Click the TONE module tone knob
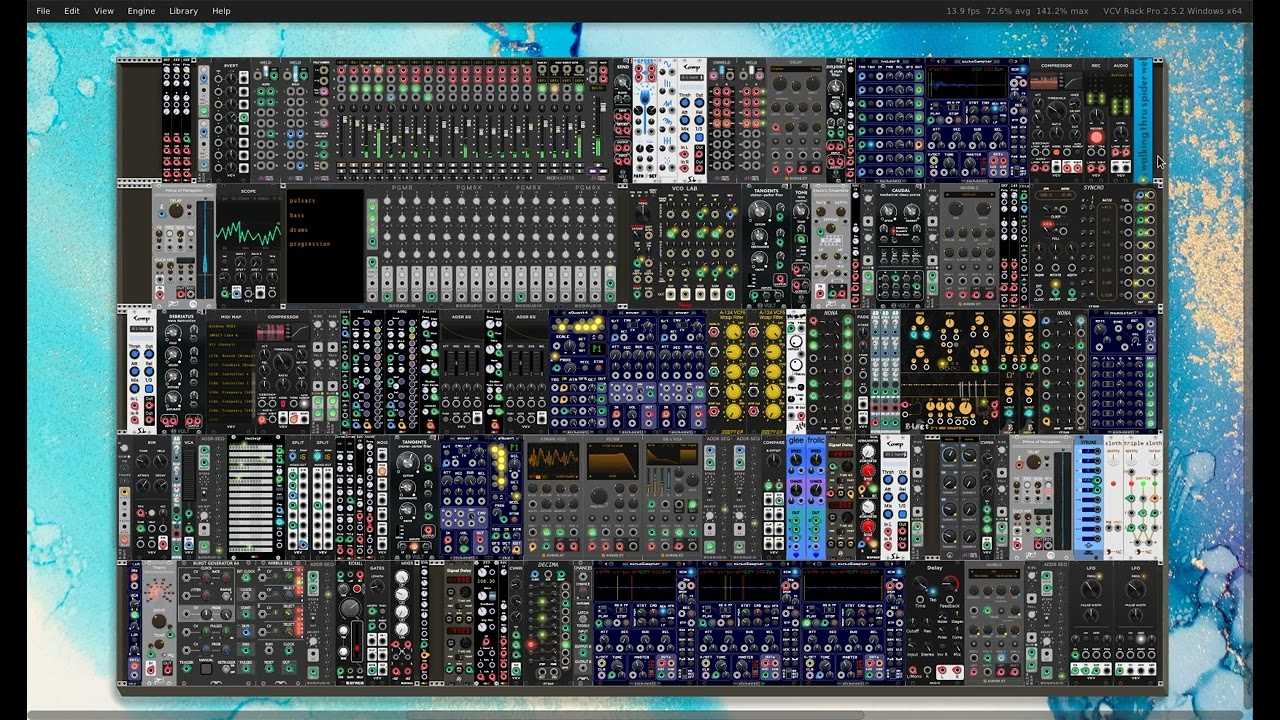The height and width of the screenshot is (720, 1280). tap(802, 213)
